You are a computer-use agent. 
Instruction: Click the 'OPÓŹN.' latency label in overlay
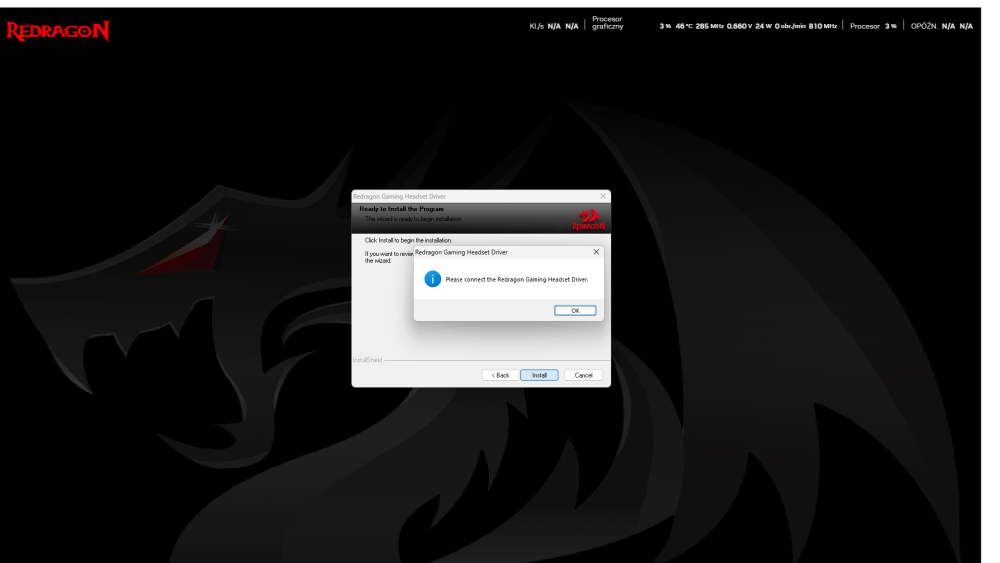[923, 26]
